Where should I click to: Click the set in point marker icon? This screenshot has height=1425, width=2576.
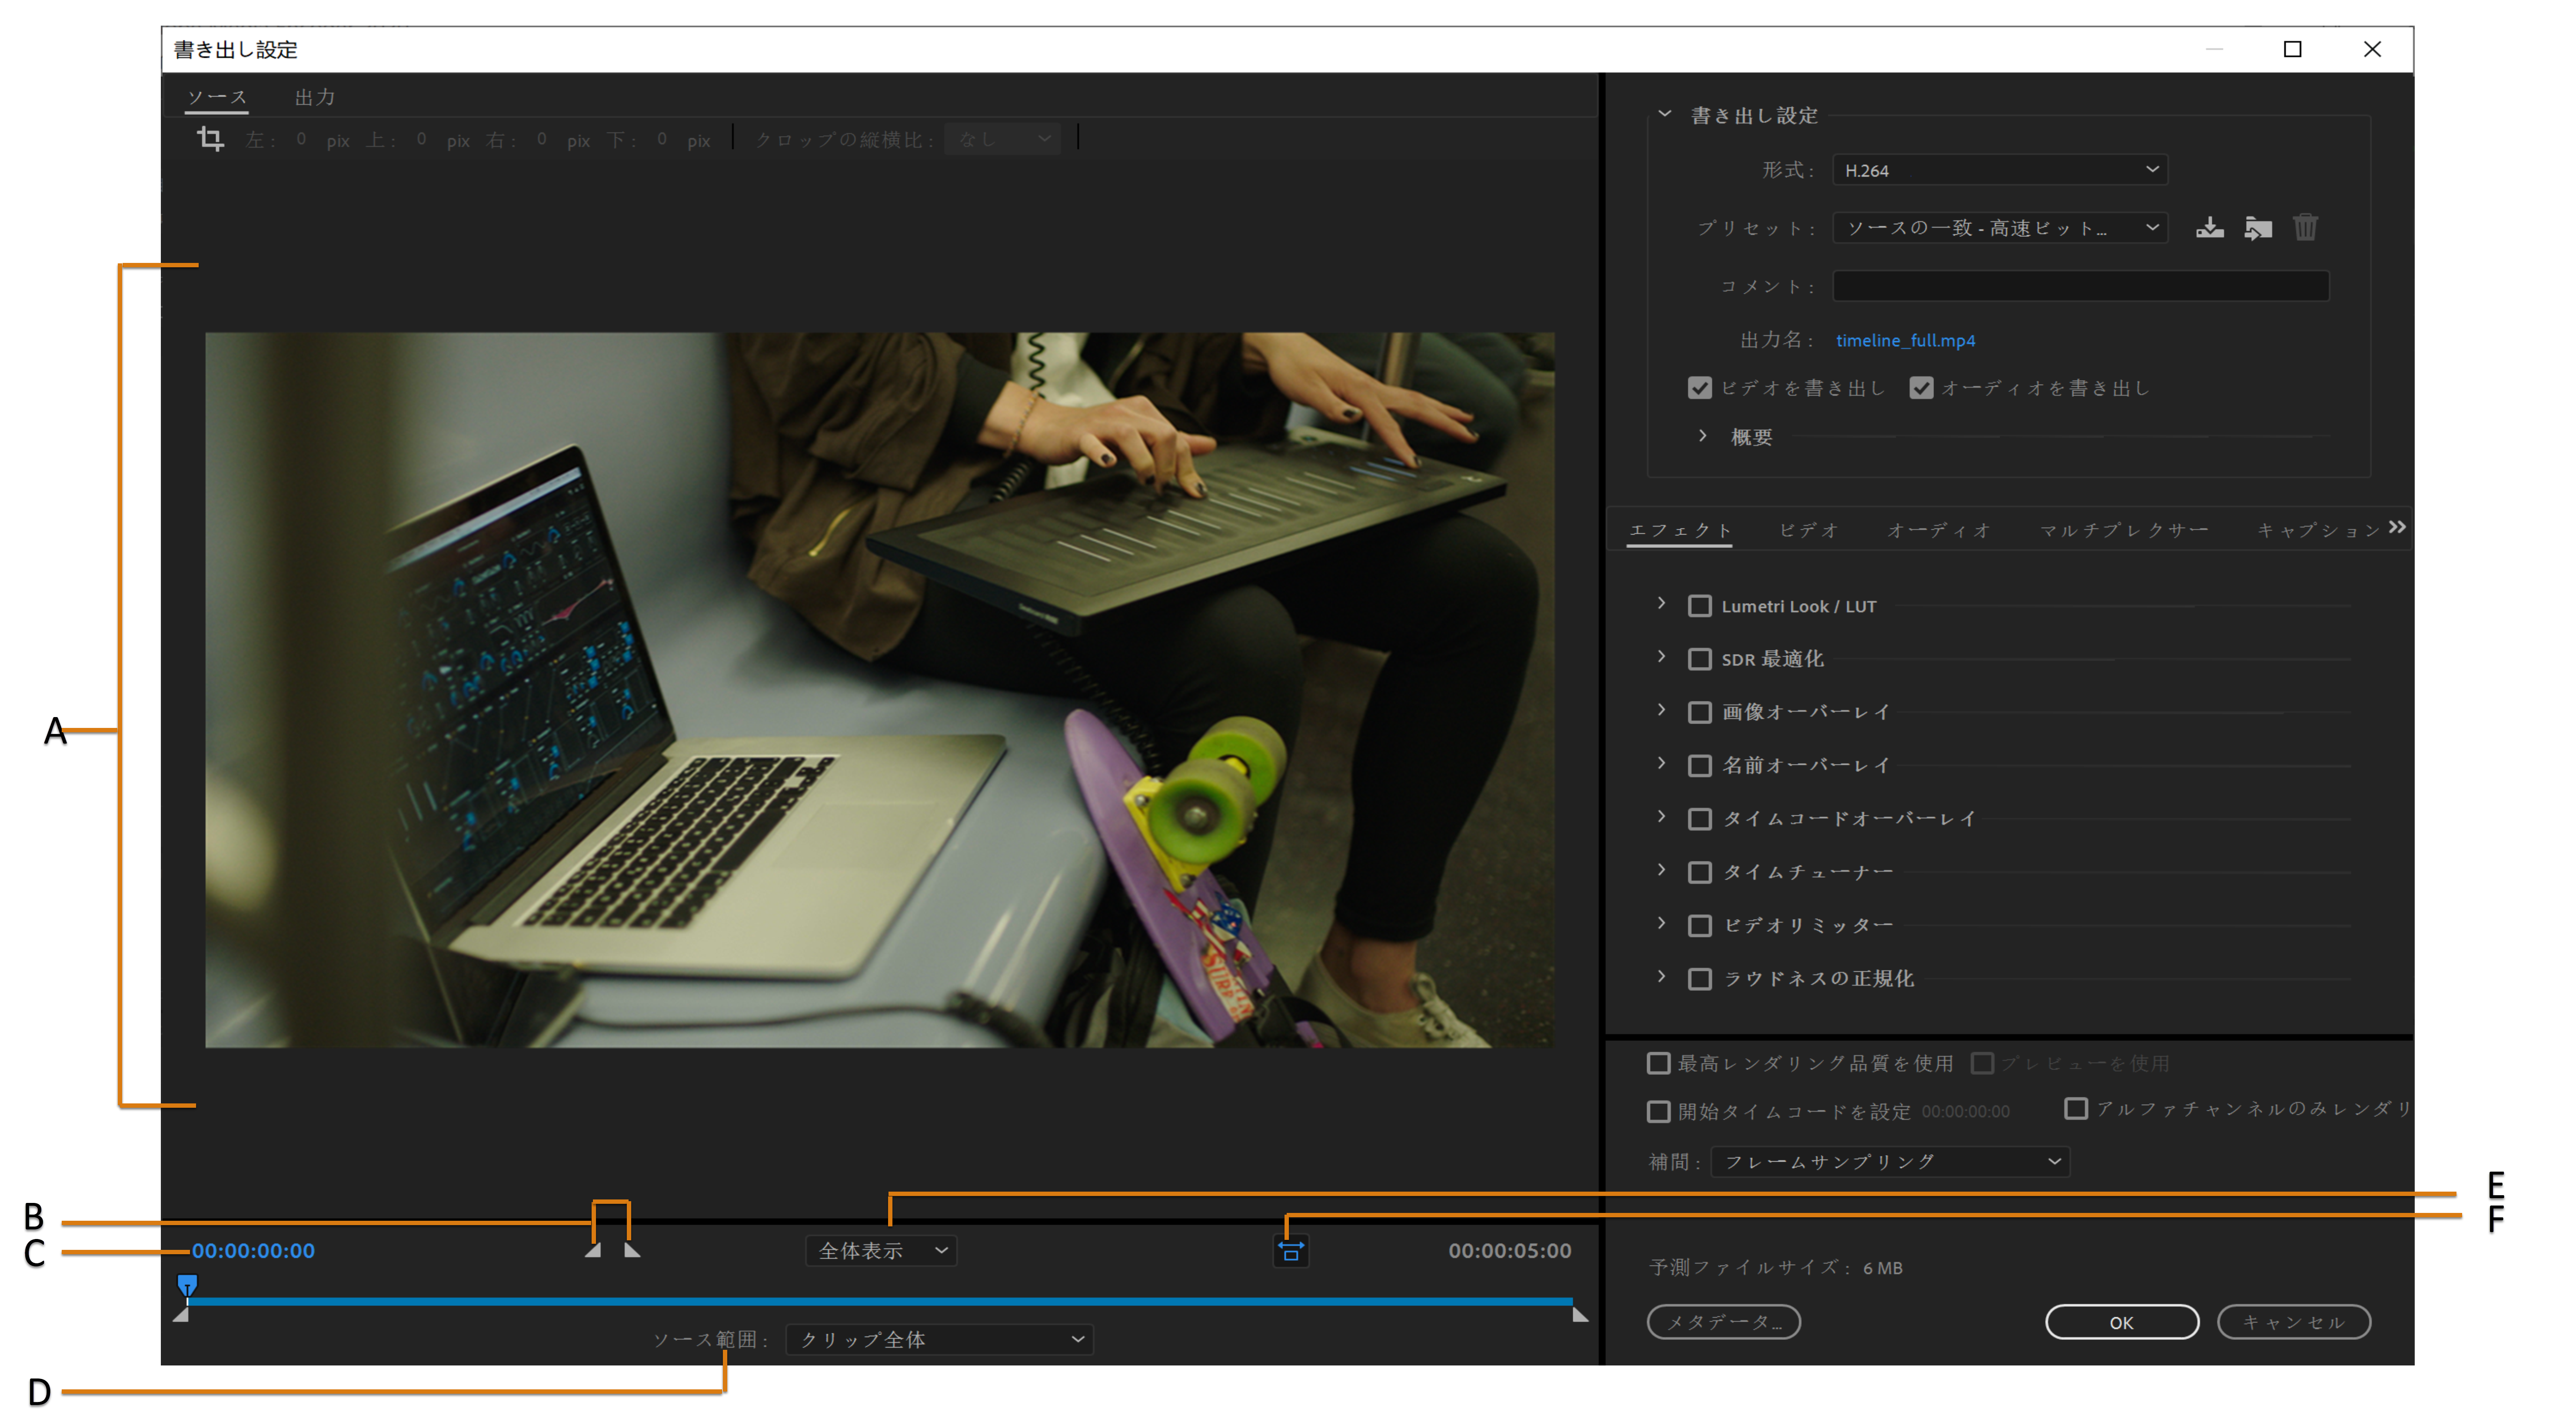(593, 1250)
